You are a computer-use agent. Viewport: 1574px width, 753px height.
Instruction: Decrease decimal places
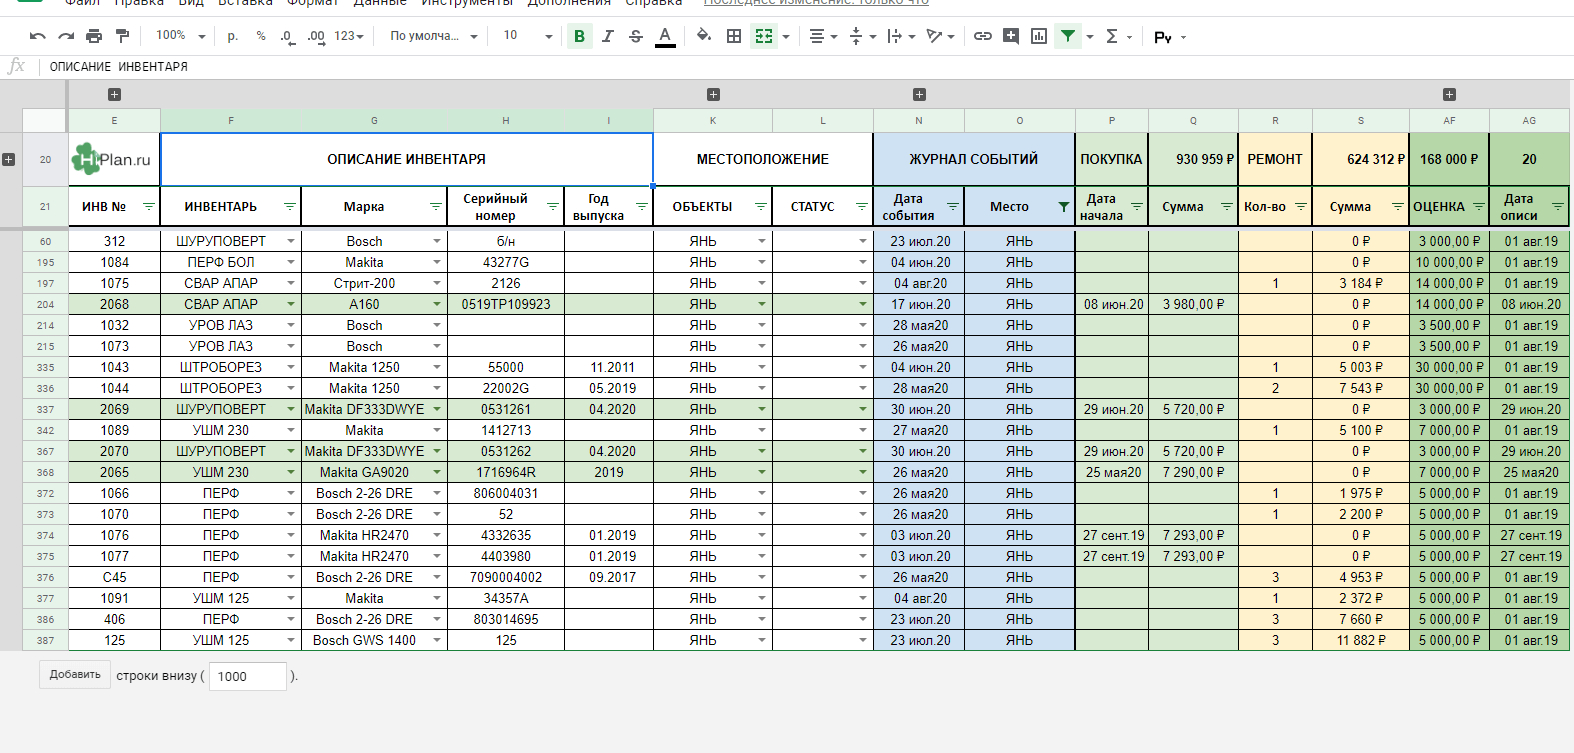tap(288, 36)
